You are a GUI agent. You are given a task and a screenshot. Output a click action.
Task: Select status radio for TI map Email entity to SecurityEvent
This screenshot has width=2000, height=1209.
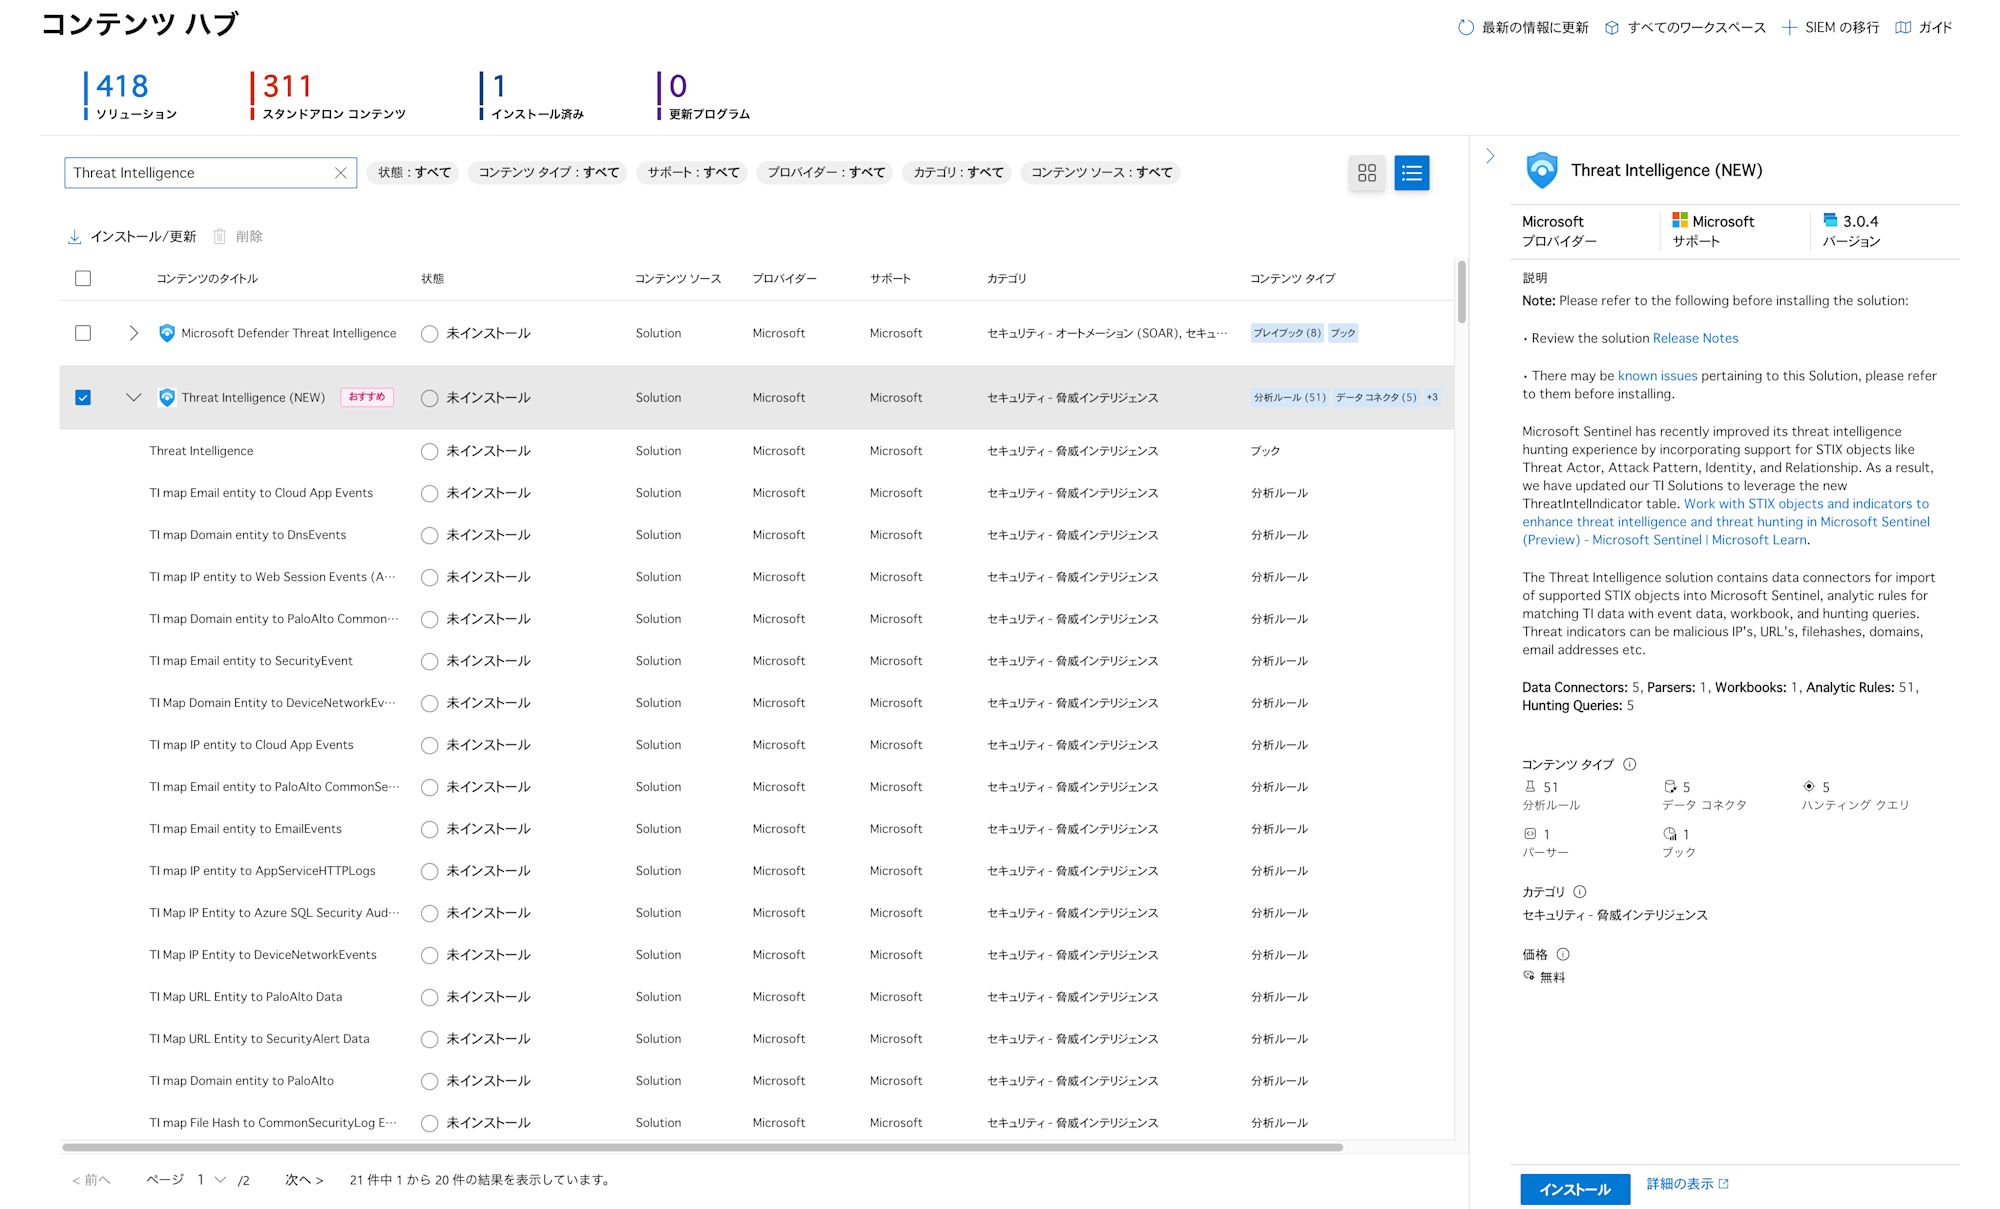[x=430, y=662]
